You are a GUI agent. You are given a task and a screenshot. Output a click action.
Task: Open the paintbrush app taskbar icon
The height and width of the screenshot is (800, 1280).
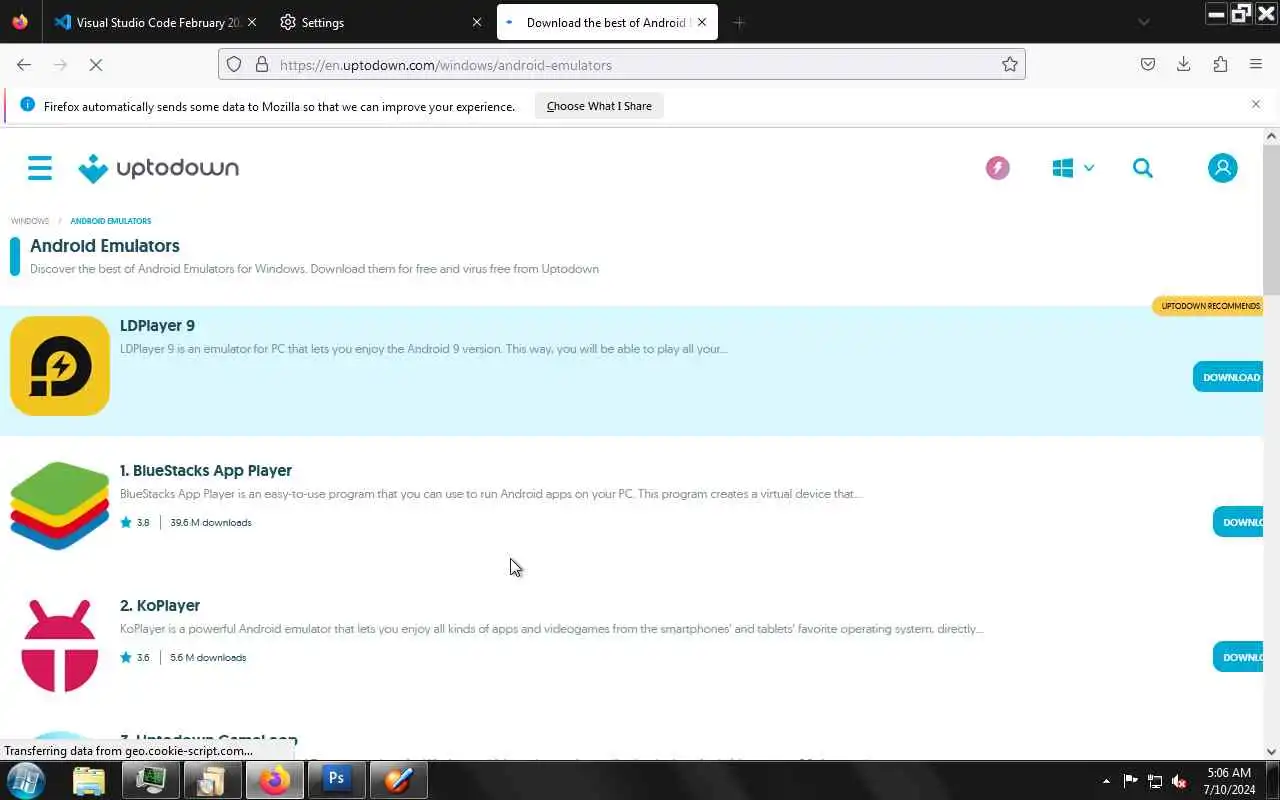[399, 780]
